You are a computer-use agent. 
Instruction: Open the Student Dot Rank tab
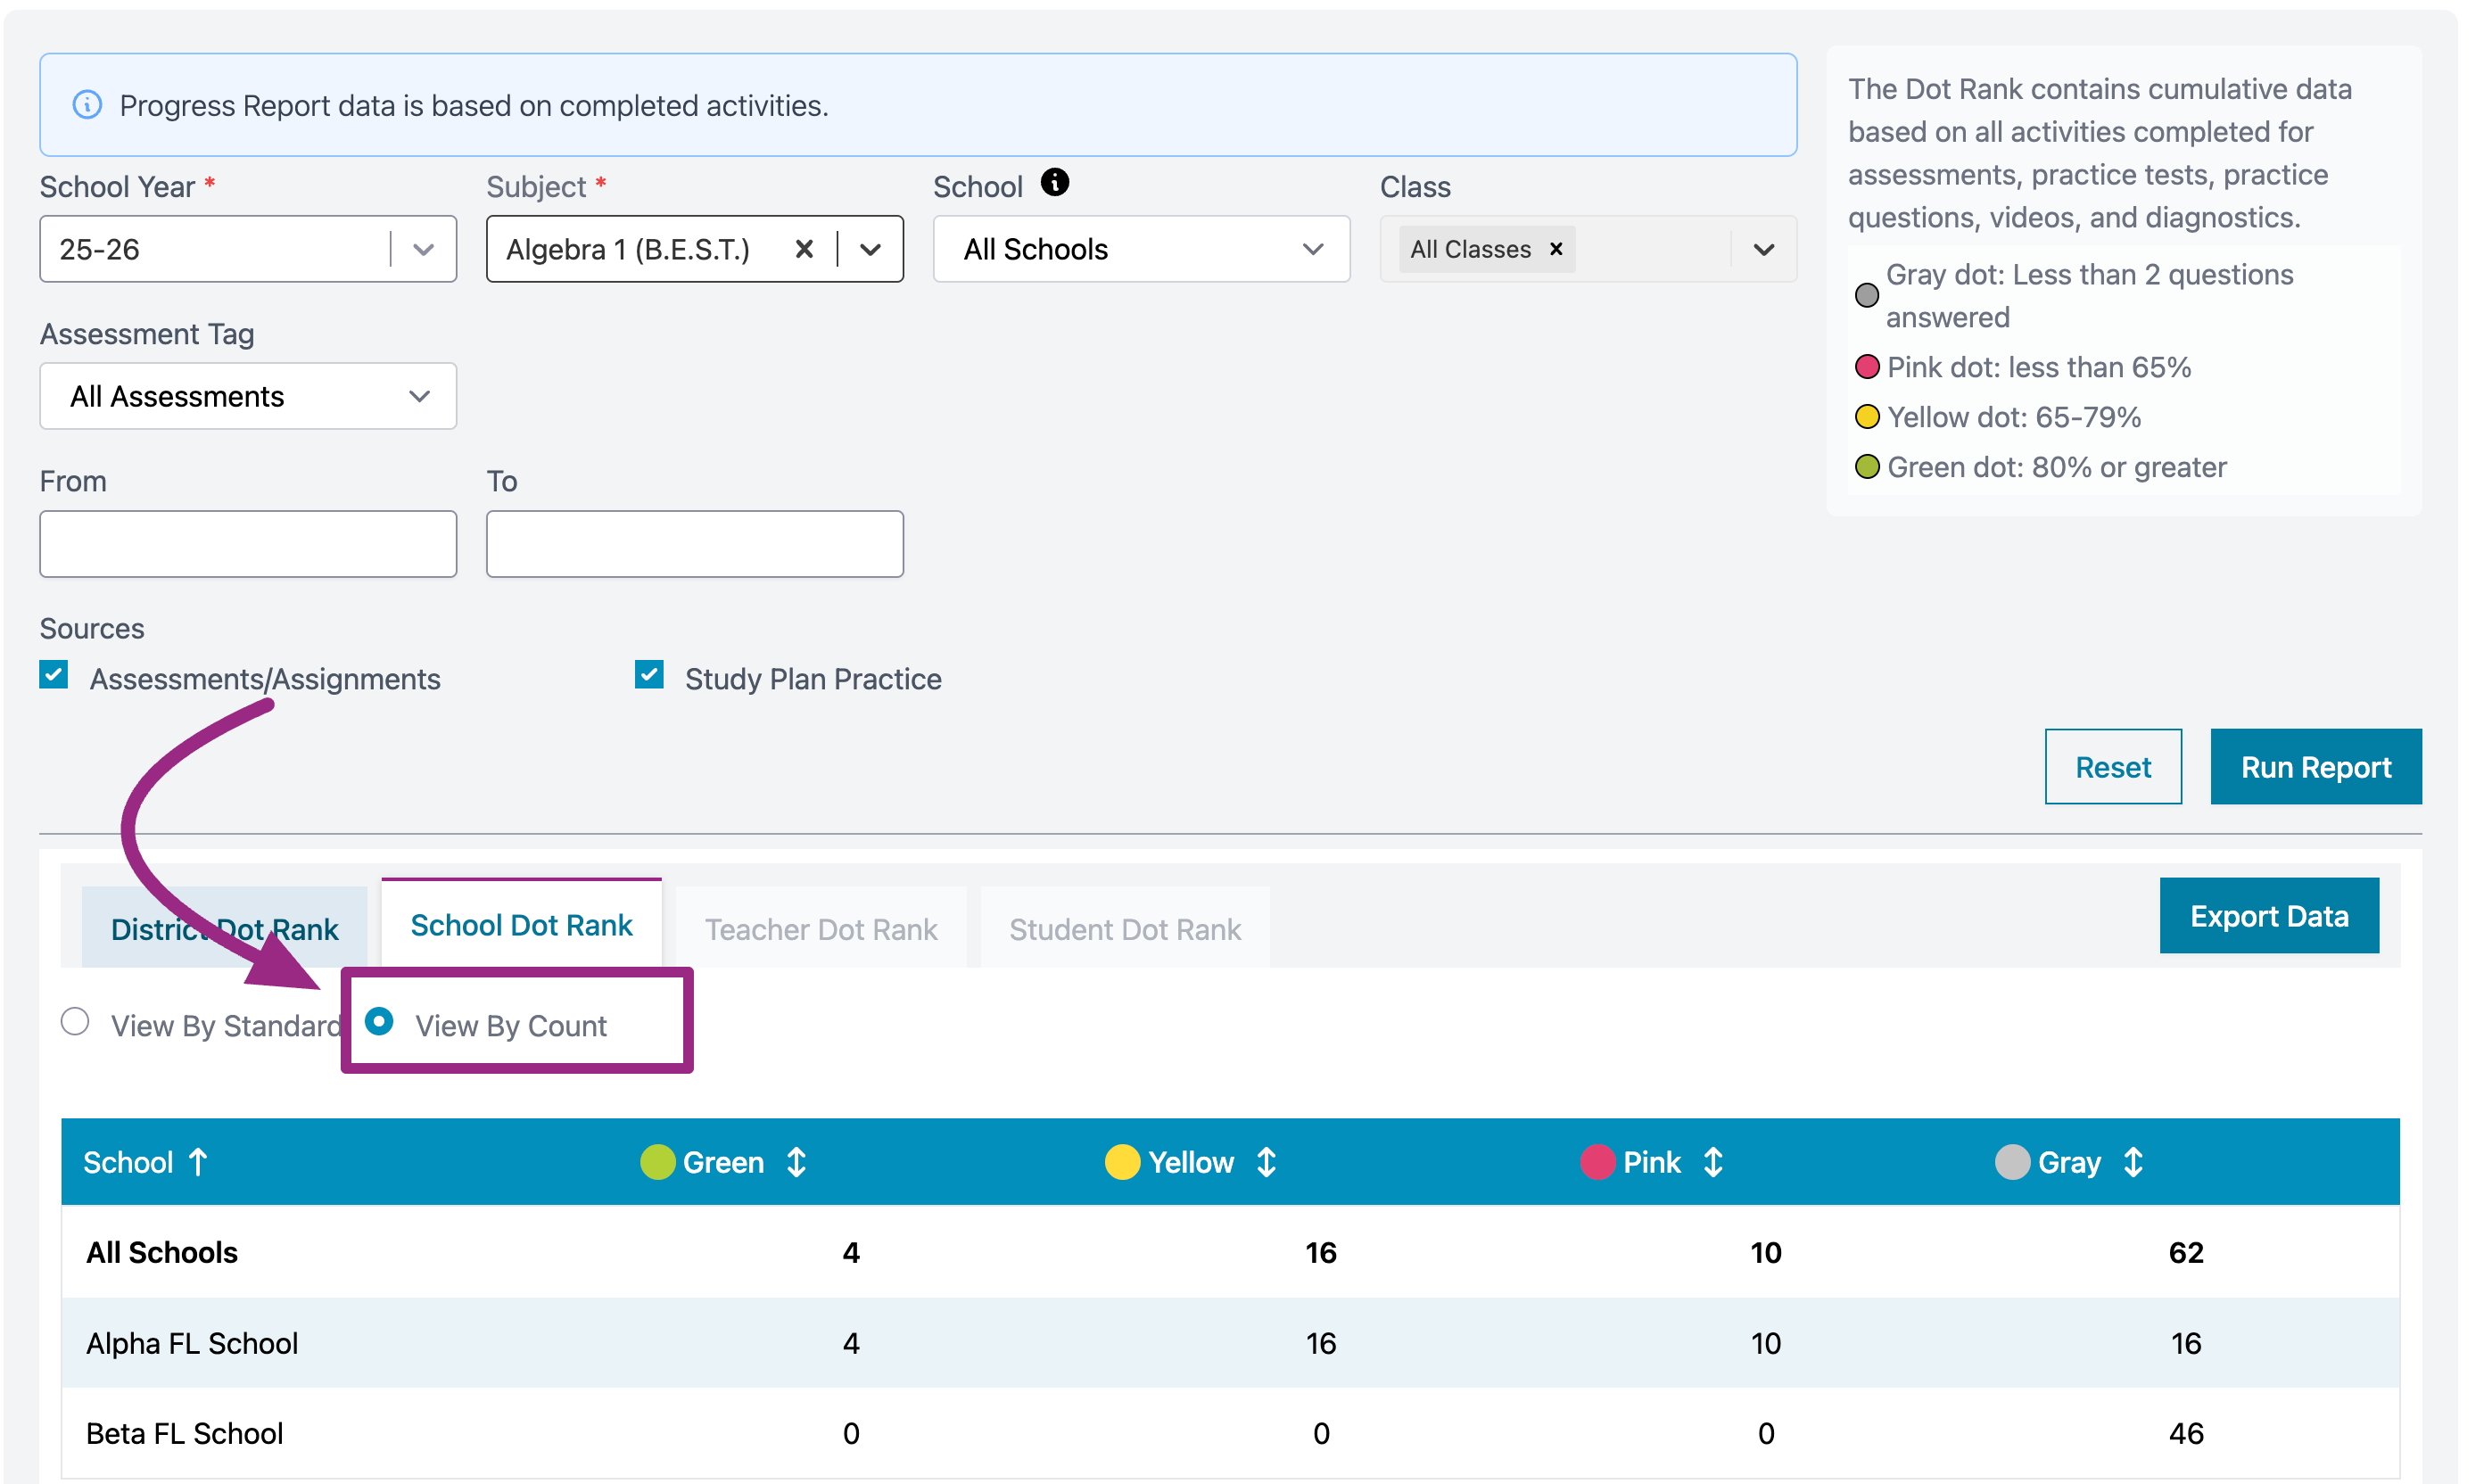click(x=1124, y=929)
